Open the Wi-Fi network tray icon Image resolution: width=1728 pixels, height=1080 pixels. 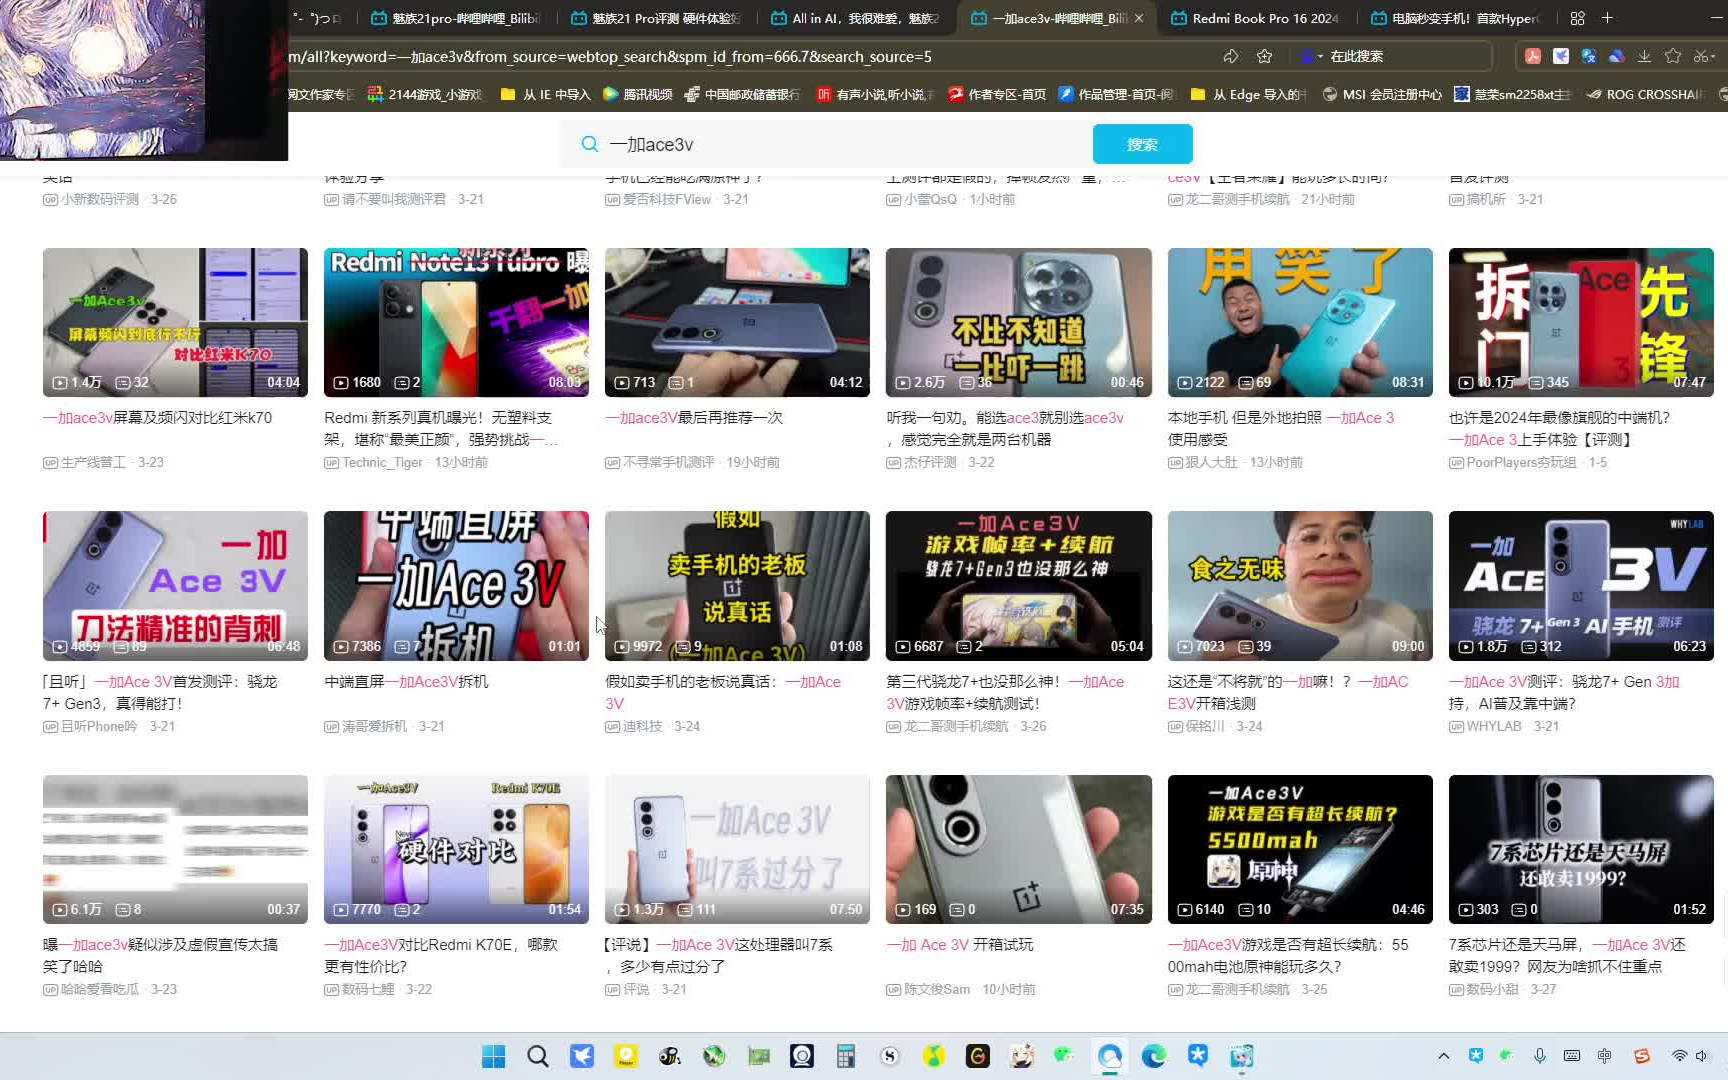click(x=1679, y=1056)
